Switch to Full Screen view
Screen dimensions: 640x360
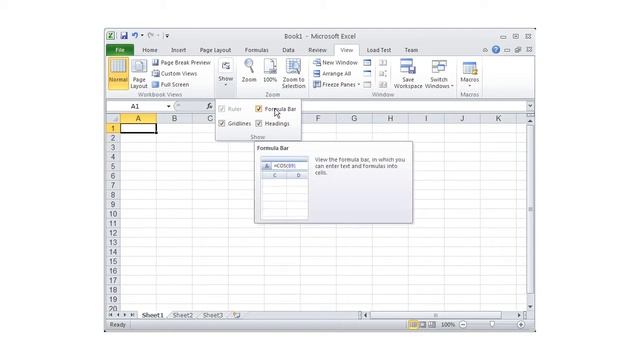(x=170, y=84)
